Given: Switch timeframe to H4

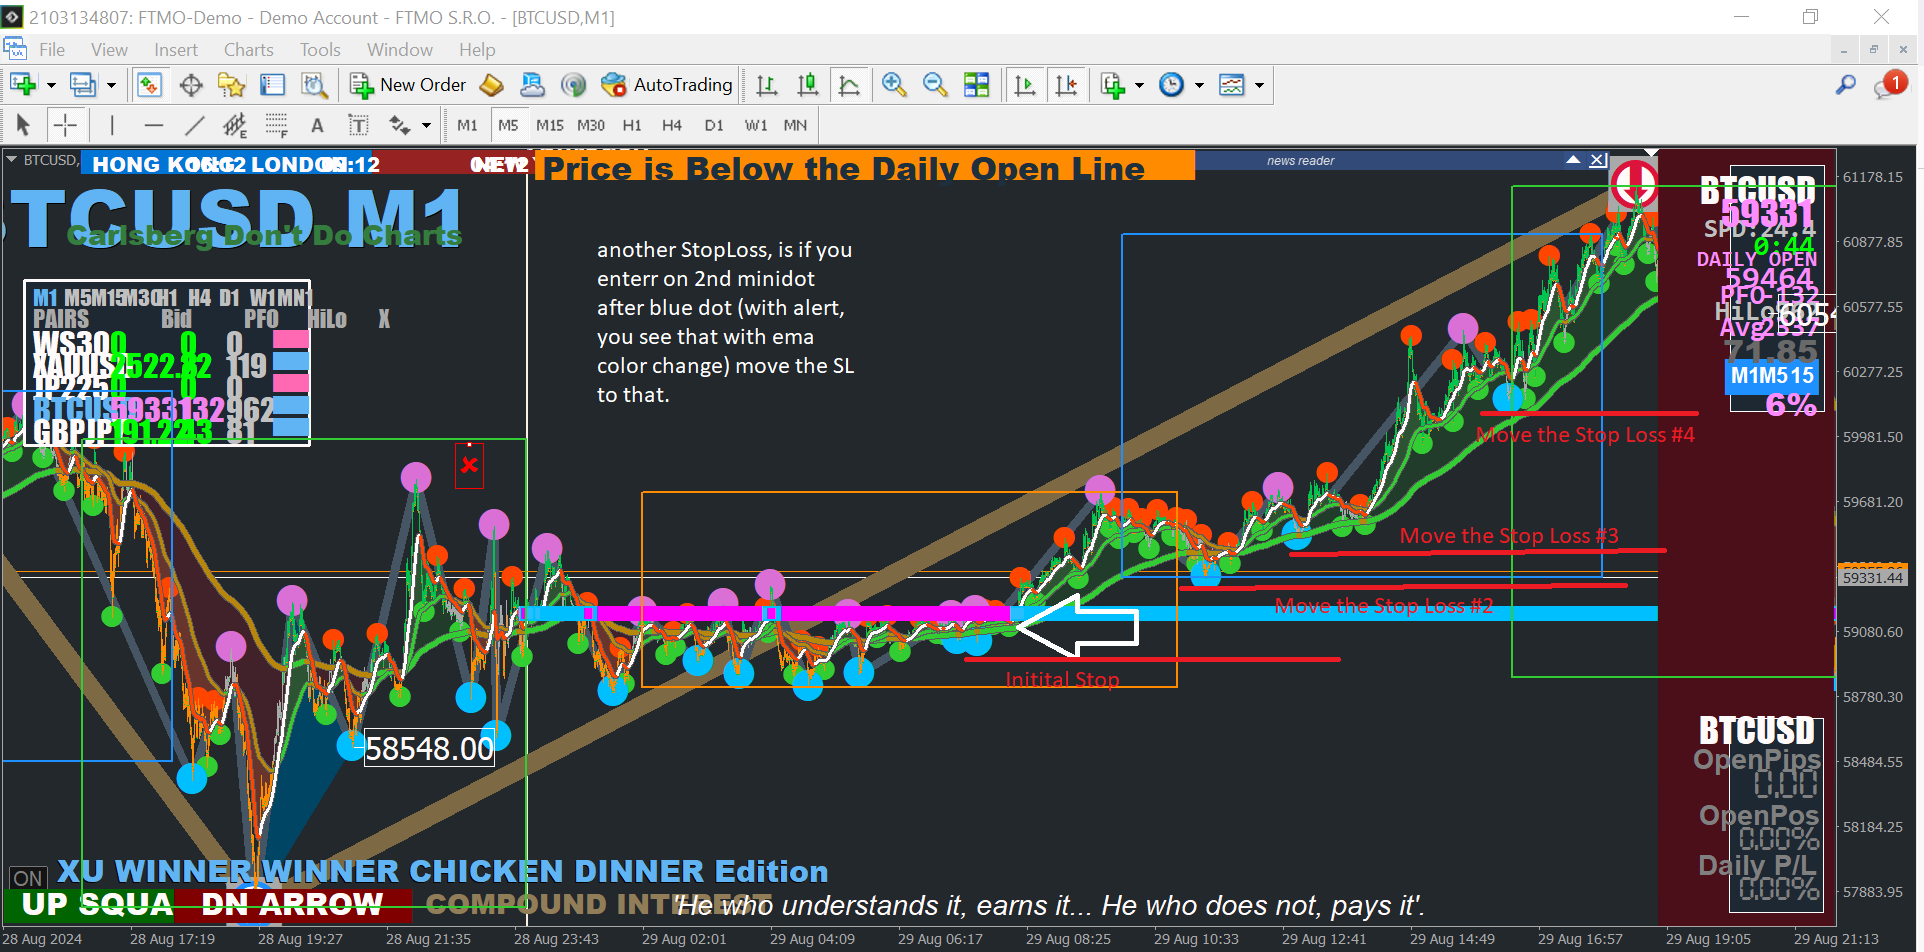Looking at the screenshot, I should click(x=672, y=125).
